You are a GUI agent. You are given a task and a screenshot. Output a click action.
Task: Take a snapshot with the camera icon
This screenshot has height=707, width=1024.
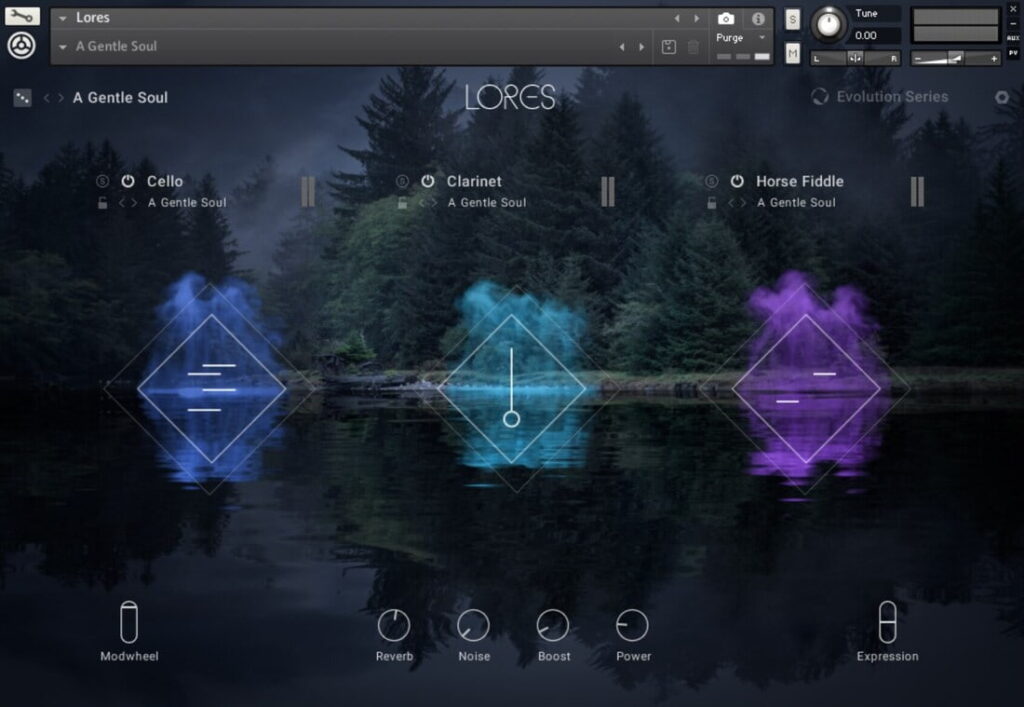coord(726,18)
